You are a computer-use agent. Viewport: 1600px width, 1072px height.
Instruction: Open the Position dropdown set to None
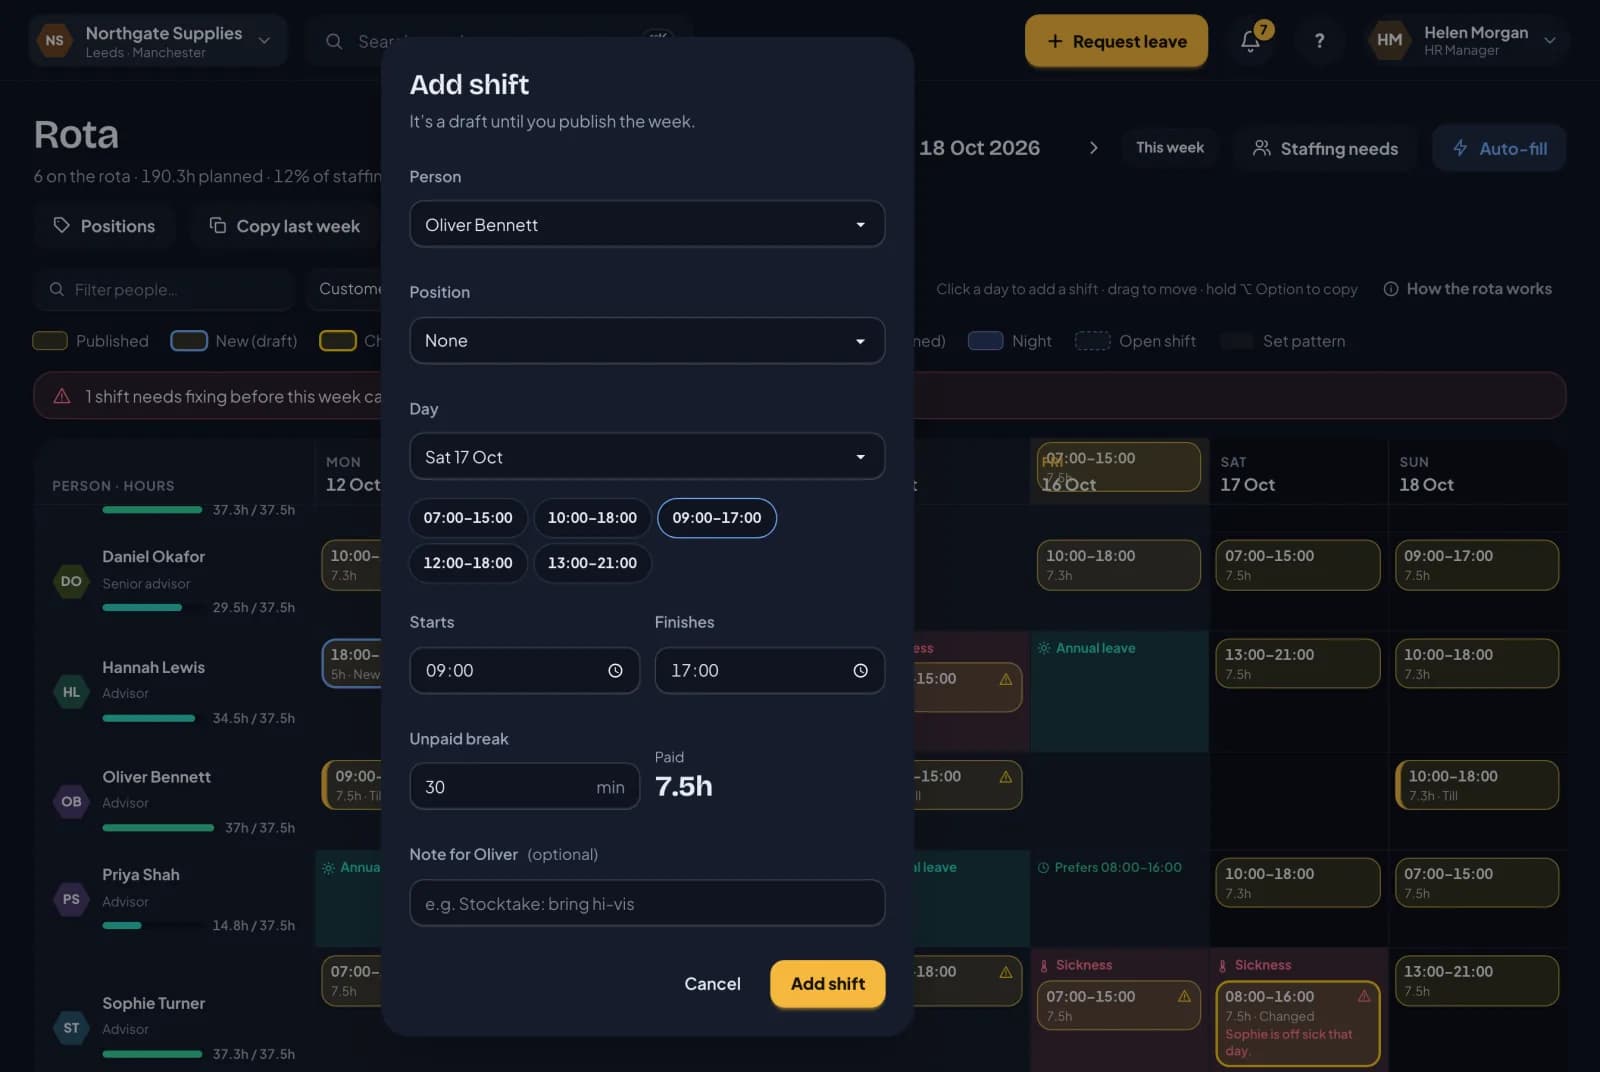tap(647, 341)
